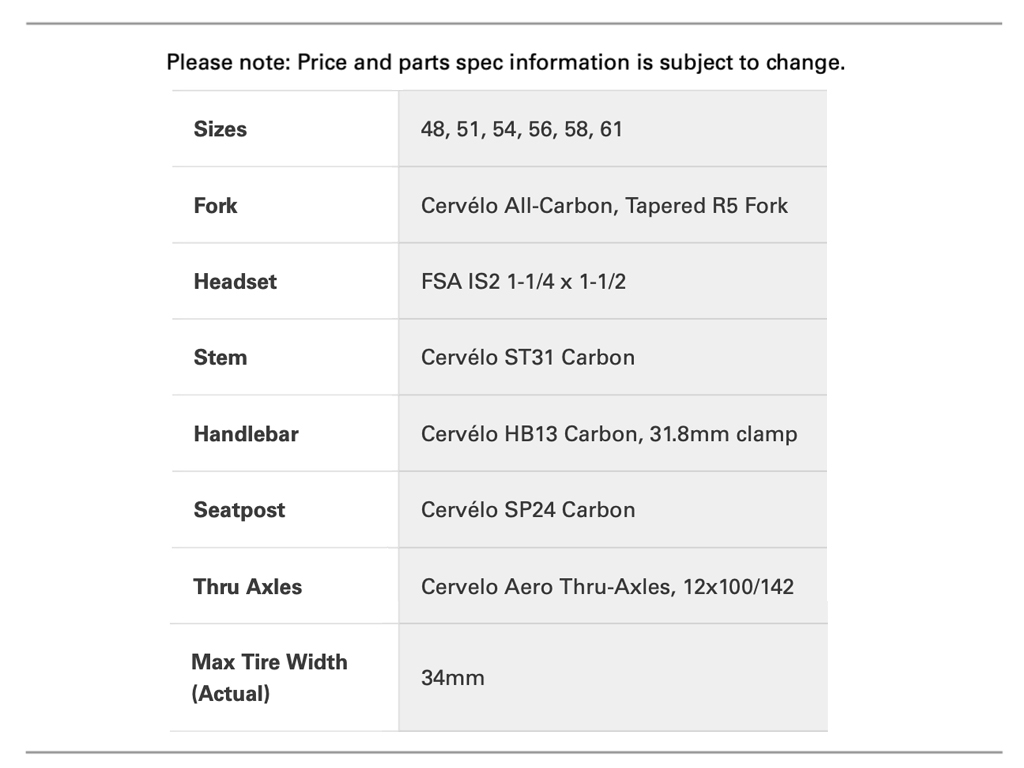This screenshot has width=1024, height=768.
Task: Click the Cervélo HB13 Carbon handlebar value
Action: tap(609, 434)
